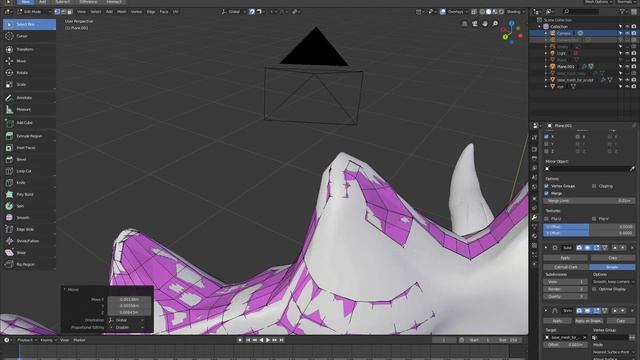Open the Global orientation dropdown

[233, 12]
